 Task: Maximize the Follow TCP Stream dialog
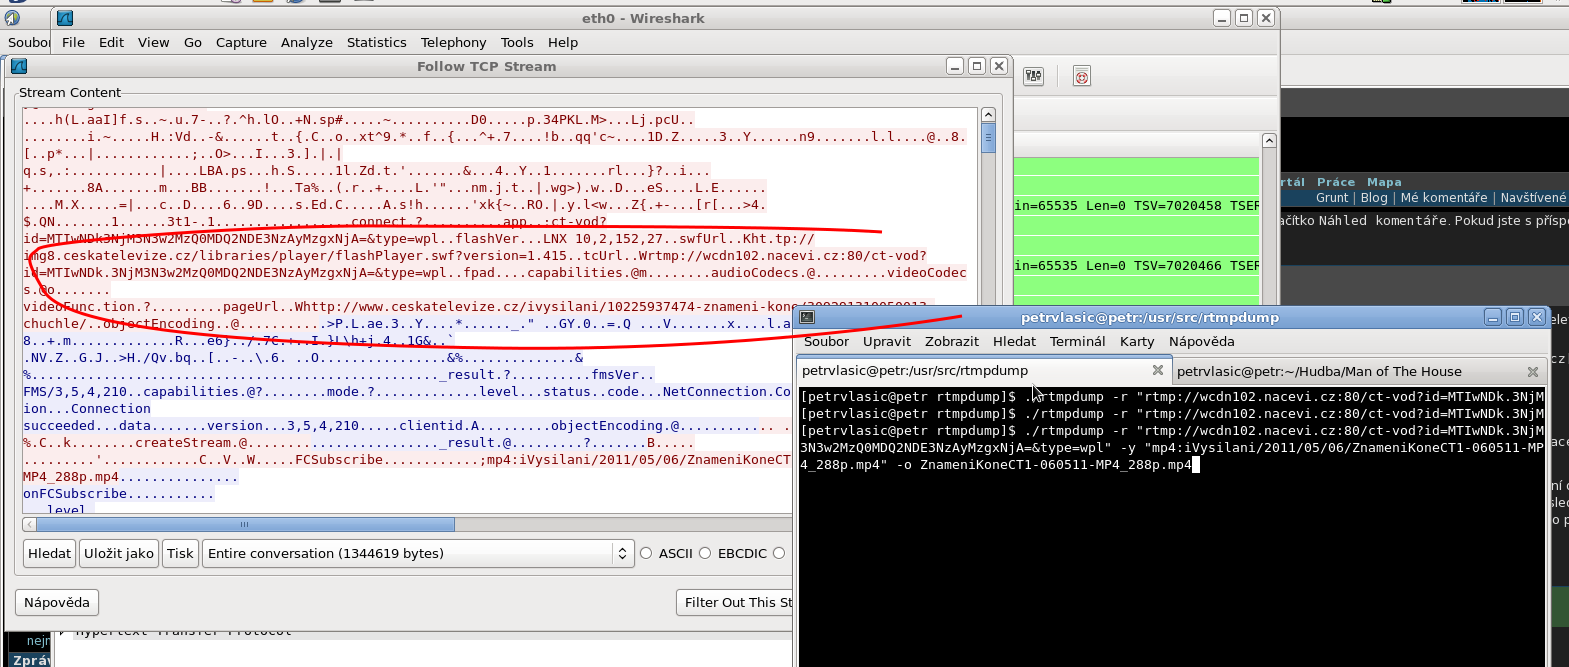[977, 66]
